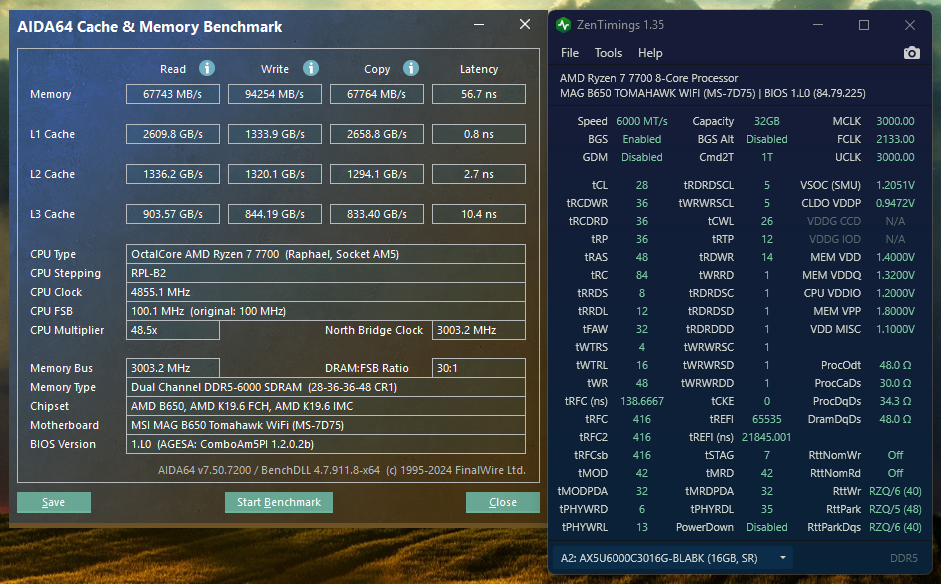The image size is (941, 584).
Task: Click the ProcOdt value 48.0 Ω
Action: tap(895, 365)
